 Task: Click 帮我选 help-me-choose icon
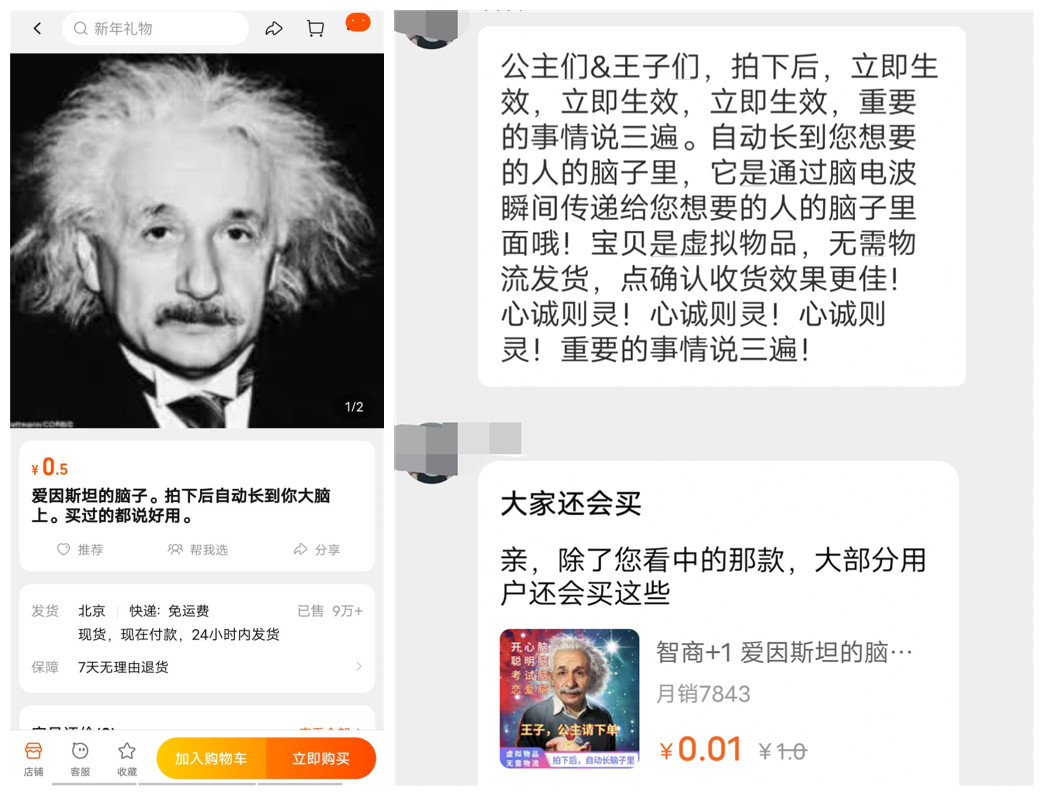pos(198,550)
